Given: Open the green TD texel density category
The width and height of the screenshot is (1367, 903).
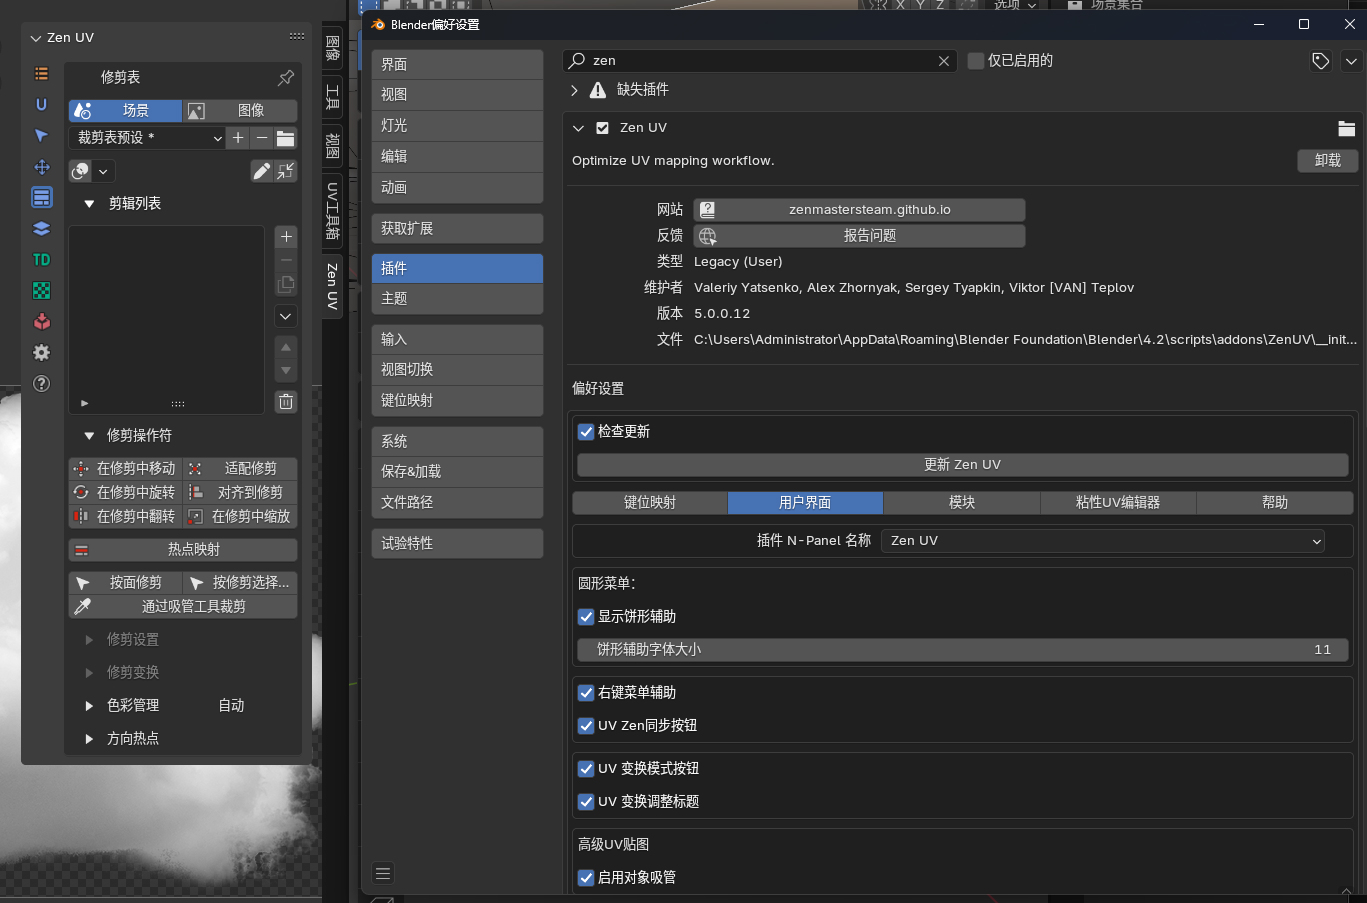Looking at the screenshot, I should [x=41, y=260].
